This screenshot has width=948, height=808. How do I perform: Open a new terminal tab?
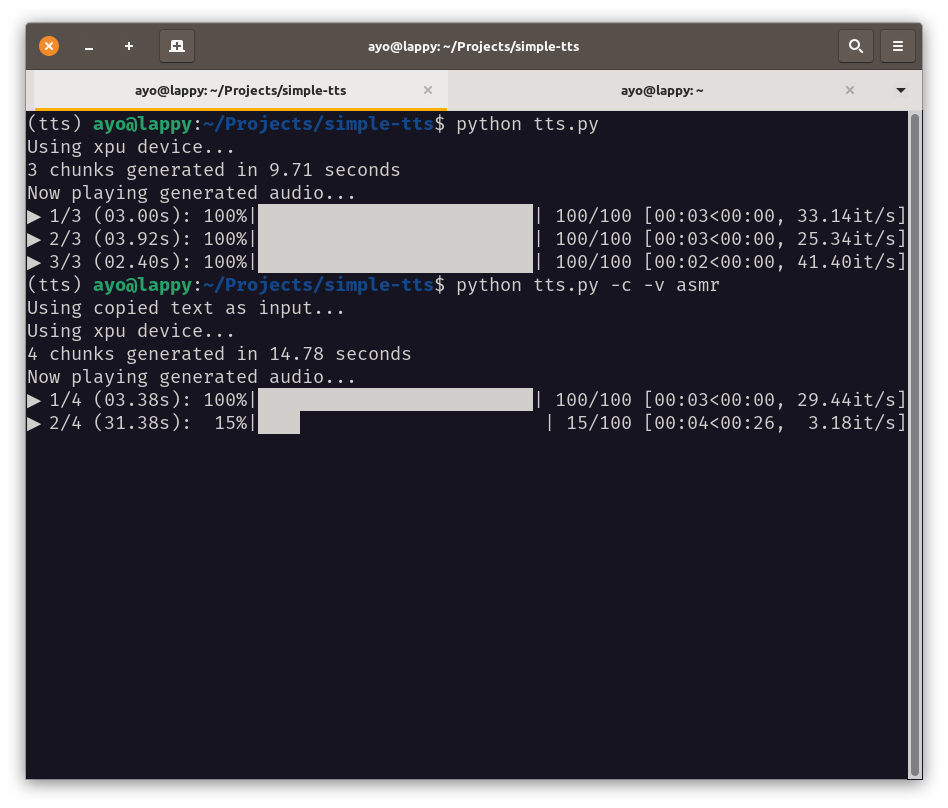tap(177, 46)
